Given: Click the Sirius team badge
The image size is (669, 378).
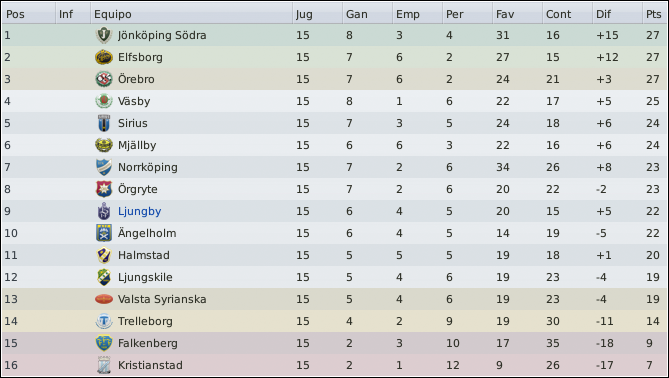Looking at the screenshot, I should tap(104, 123).
